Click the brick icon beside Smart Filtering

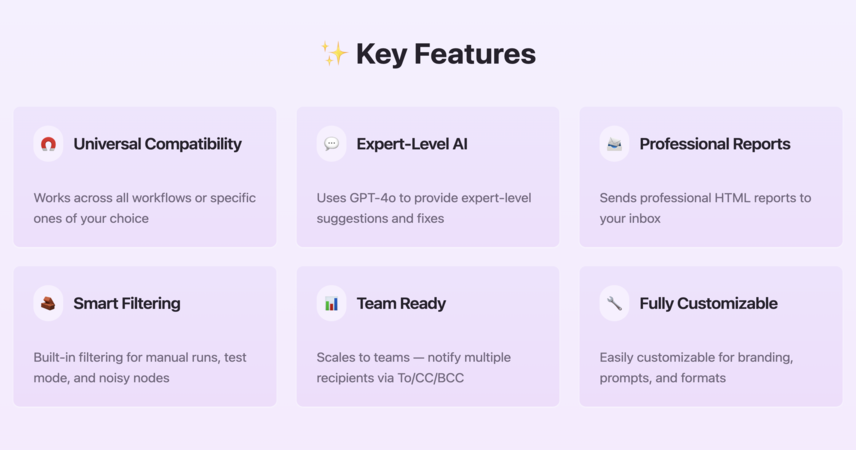pyautogui.click(x=48, y=304)
